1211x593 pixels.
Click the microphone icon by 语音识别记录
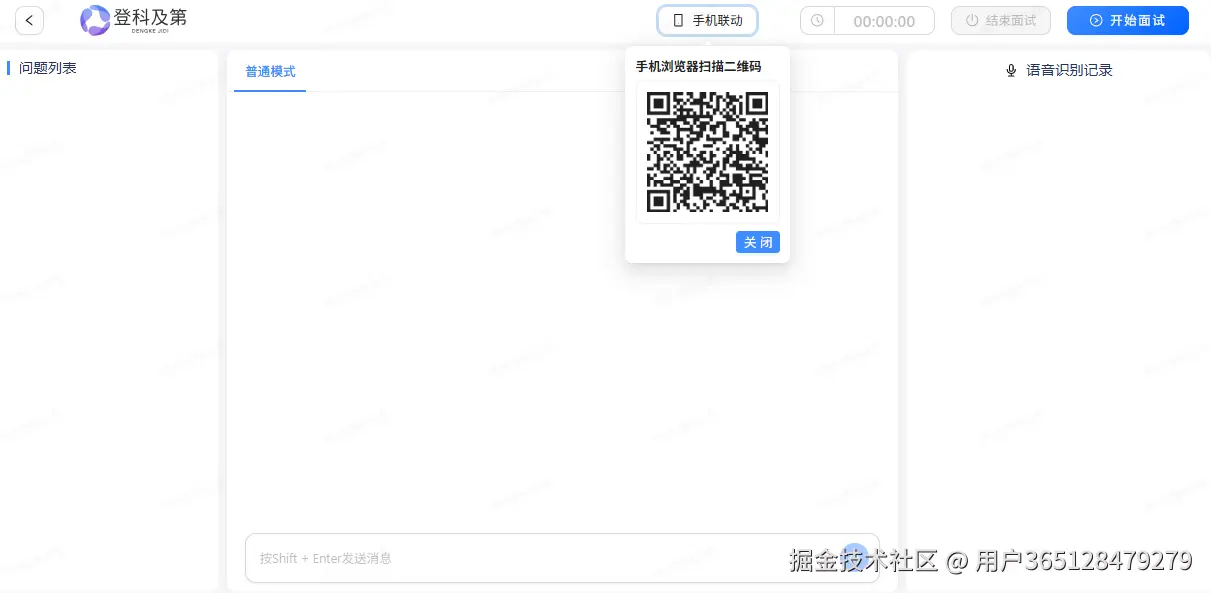tap(1011, 70)
